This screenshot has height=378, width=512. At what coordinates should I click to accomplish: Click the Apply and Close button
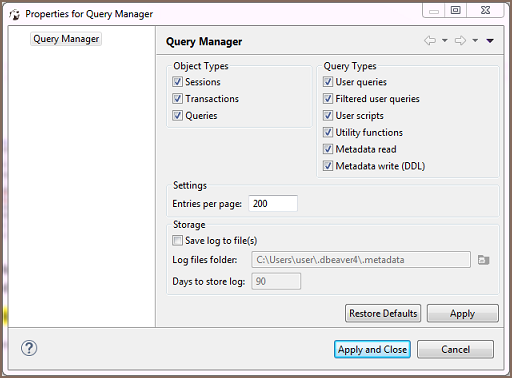click(x=372, y=349)
